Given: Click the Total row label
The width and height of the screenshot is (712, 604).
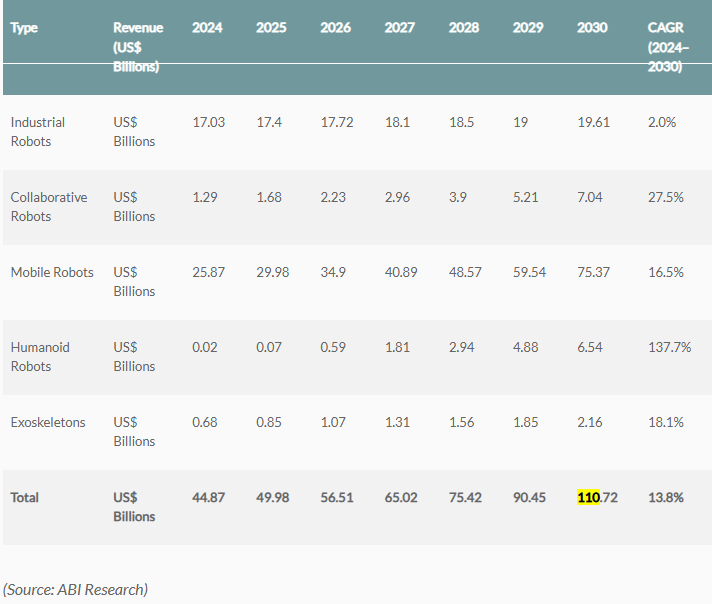Looking at the screenshot, I should click(x=25, y=497).
